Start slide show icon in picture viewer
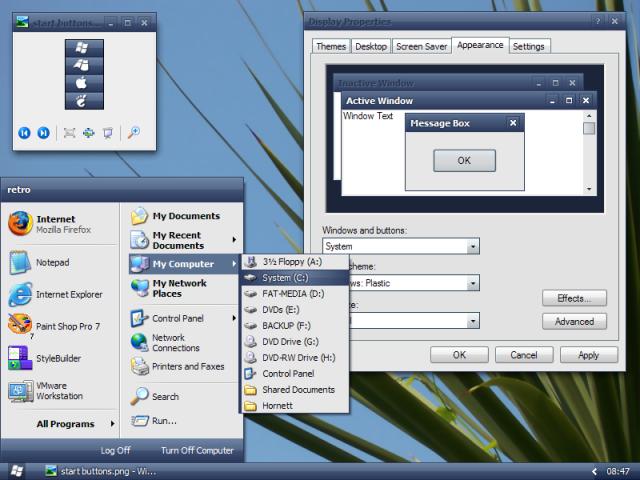Screen dimensions: 640x480 tap(108, 133)
